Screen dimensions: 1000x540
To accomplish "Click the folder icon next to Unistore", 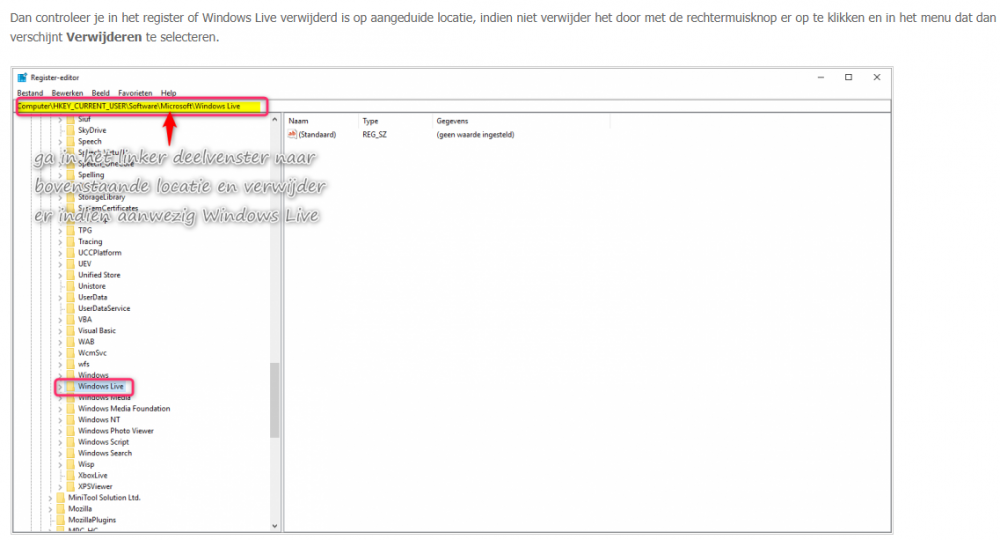I will (71, 286).
